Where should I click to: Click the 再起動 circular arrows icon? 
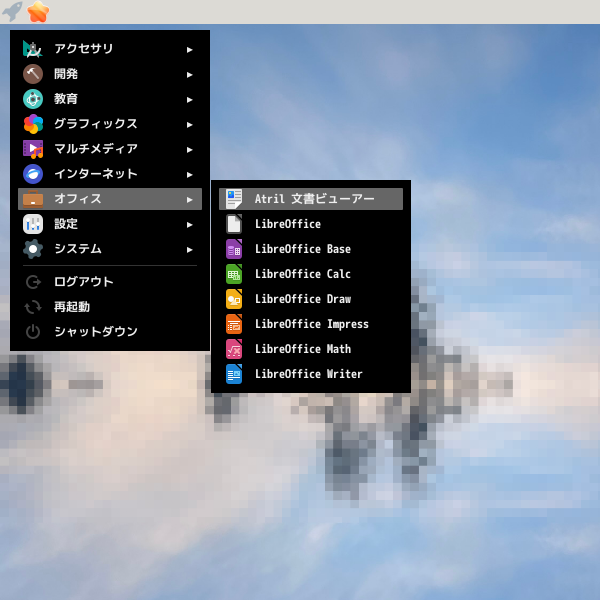point(33,307)
